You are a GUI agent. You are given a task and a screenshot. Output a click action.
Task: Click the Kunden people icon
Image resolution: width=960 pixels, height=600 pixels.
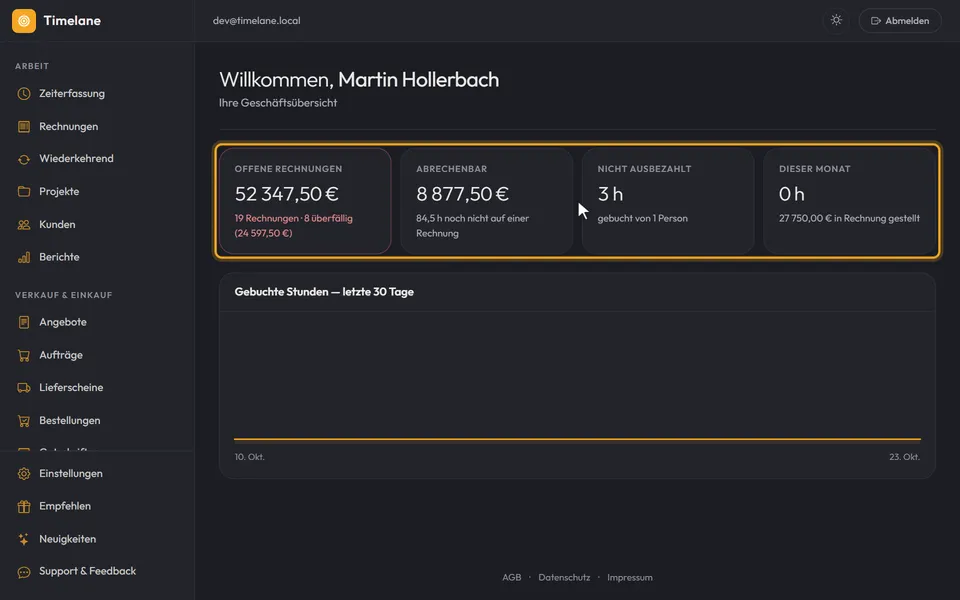(x=24, y=225)
